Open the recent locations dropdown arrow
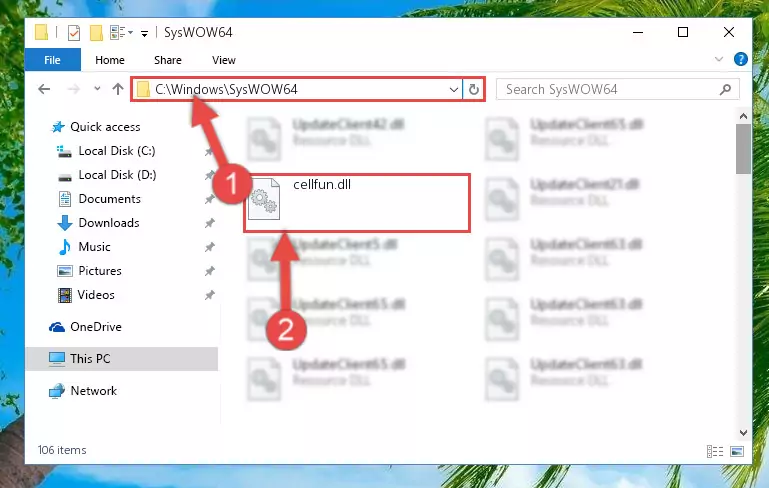769x488 pixels. click(x=97, y=89)
